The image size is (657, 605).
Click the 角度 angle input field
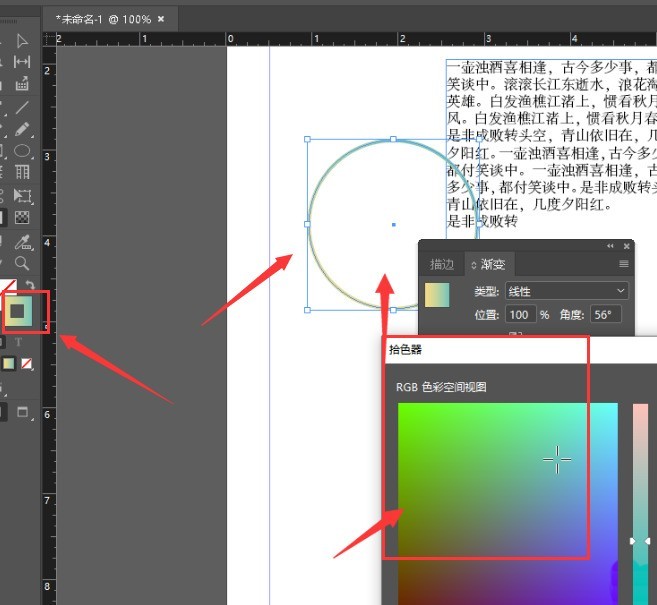coord(606,314)
